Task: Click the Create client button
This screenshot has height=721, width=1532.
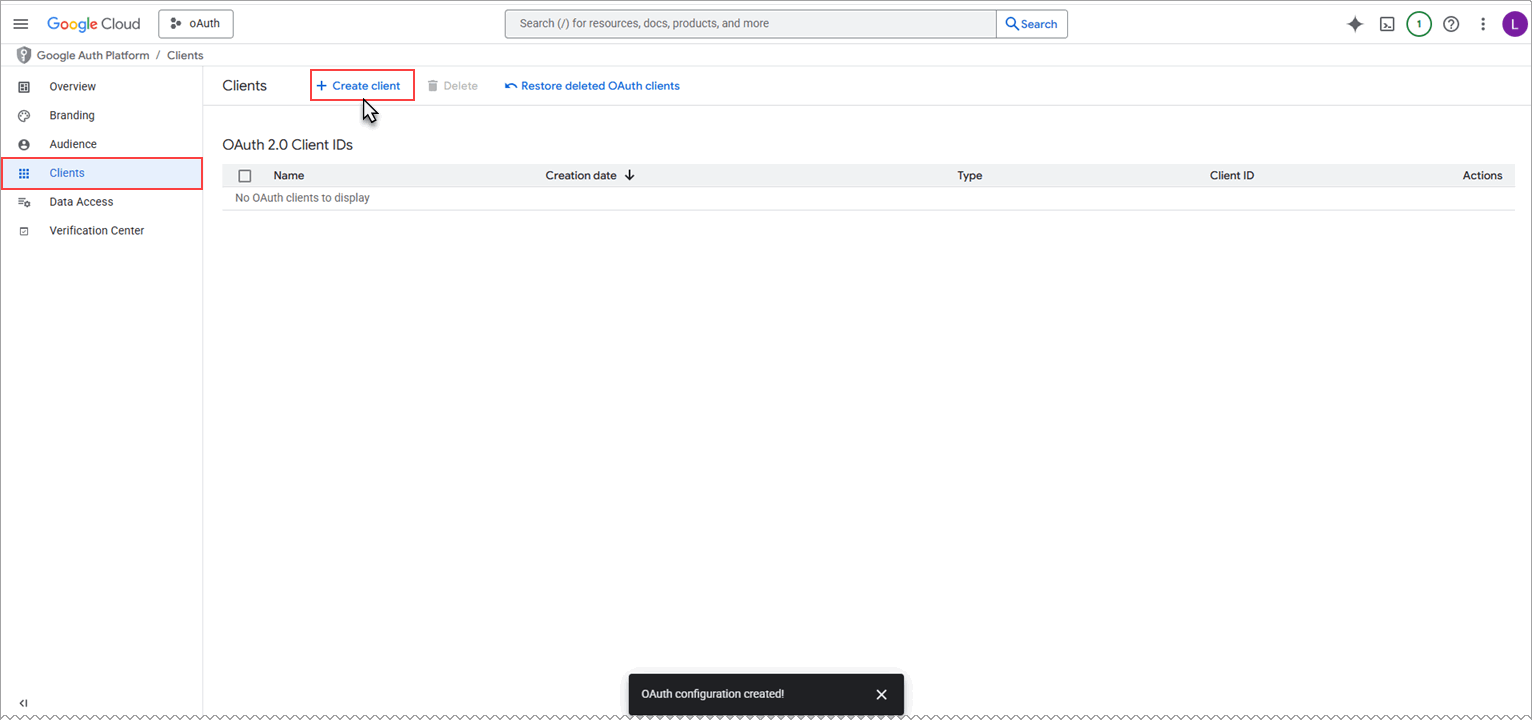Action: coord(358,86)
